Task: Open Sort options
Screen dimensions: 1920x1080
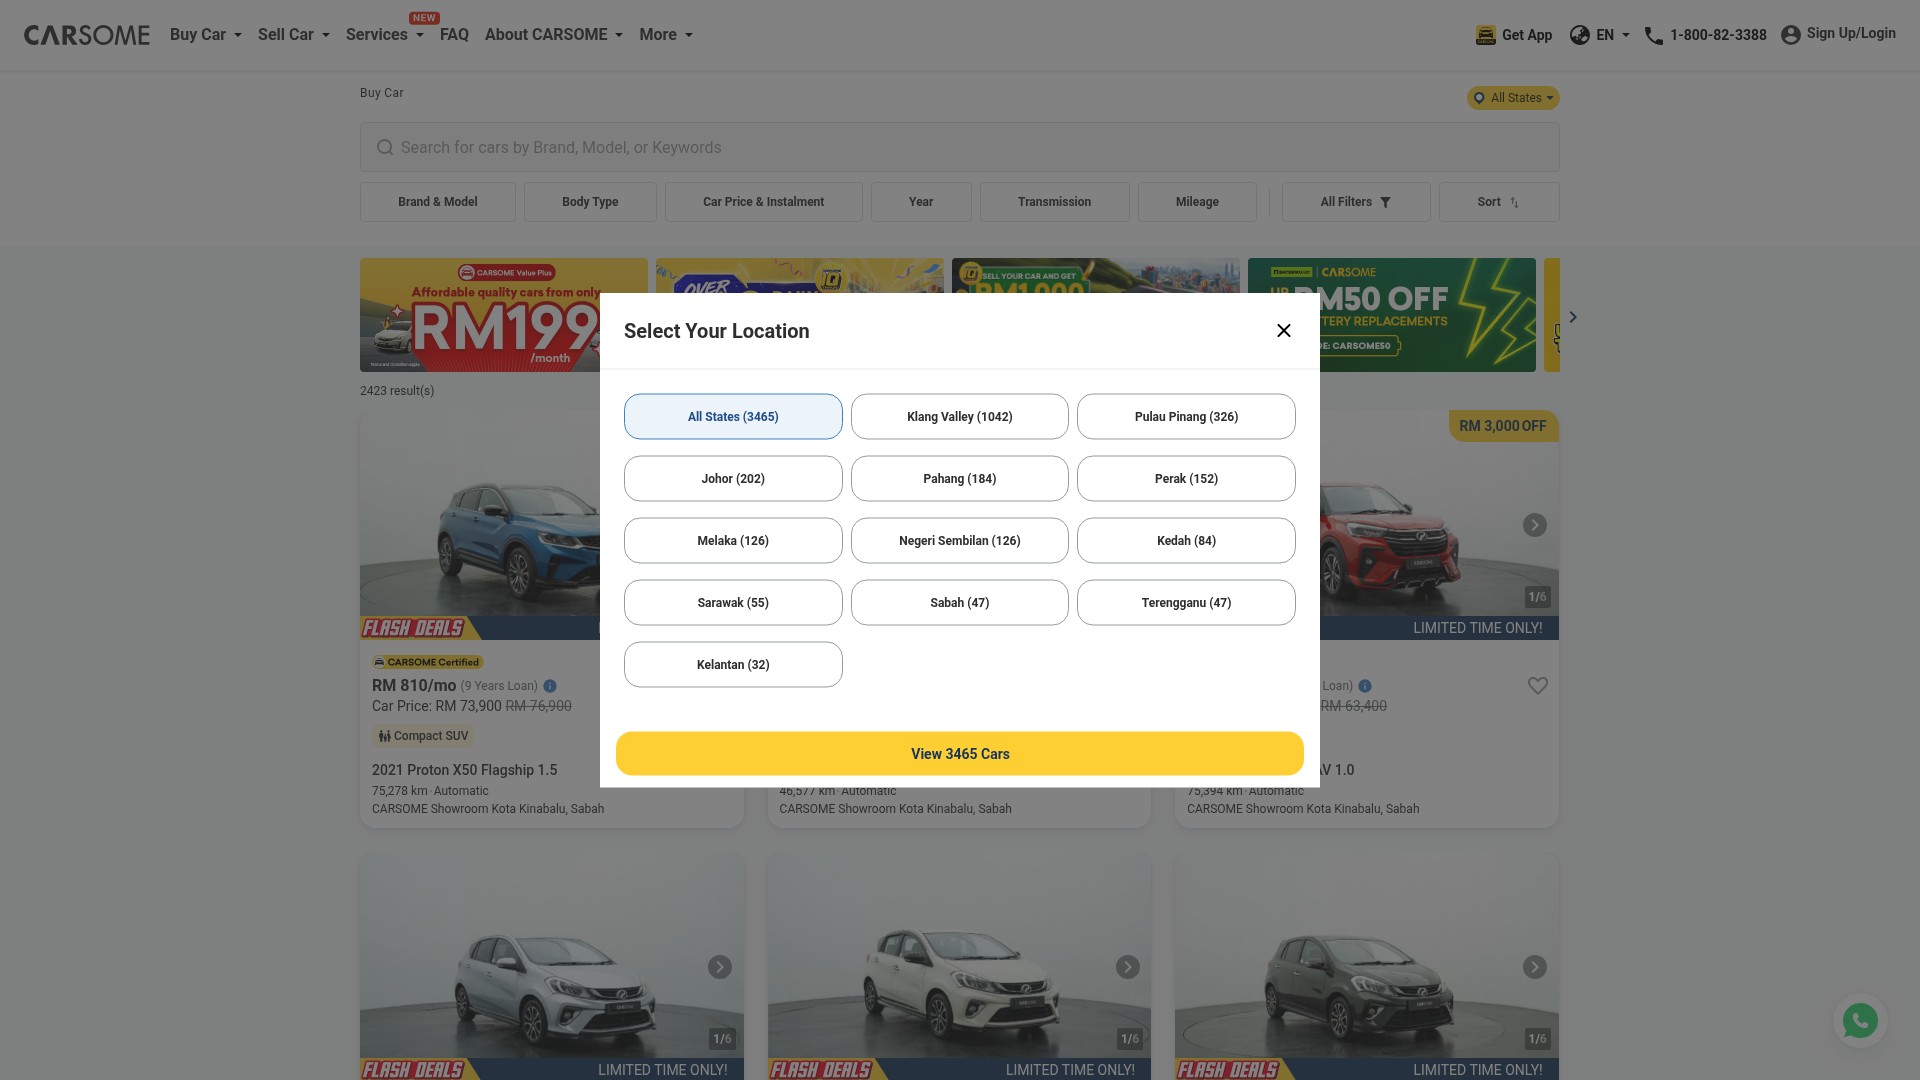Action: (x=1499, y=202)
